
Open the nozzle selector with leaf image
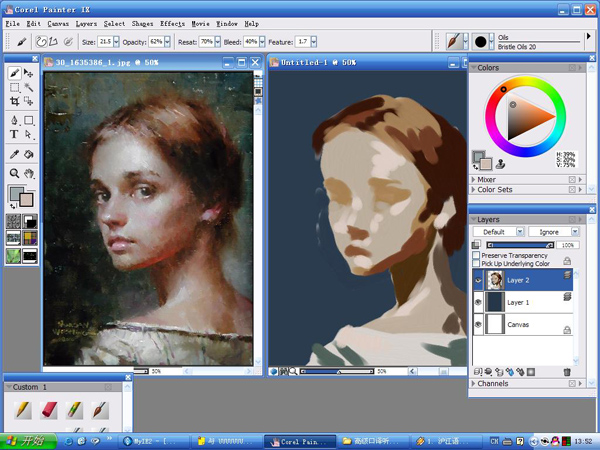[13, 256]
